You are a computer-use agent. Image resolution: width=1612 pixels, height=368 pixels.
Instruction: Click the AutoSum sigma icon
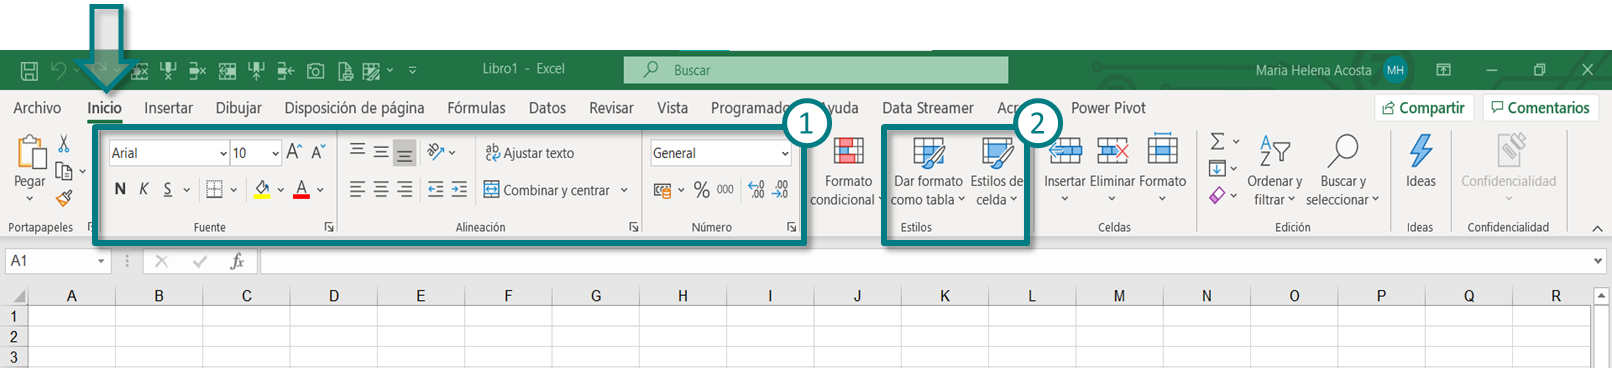pyautogui.click(x=1217, y=142)
